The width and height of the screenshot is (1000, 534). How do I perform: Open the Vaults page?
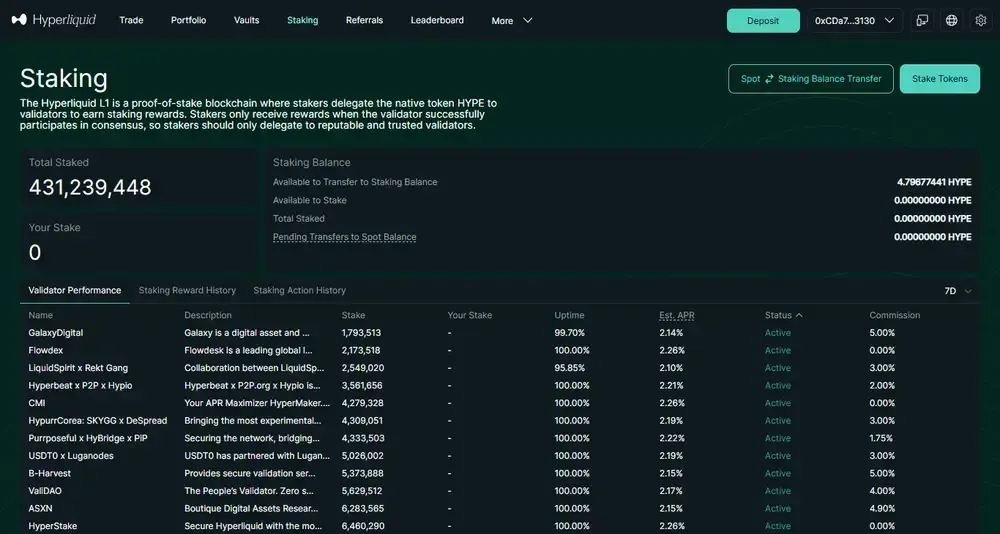(x=246, y=20)
